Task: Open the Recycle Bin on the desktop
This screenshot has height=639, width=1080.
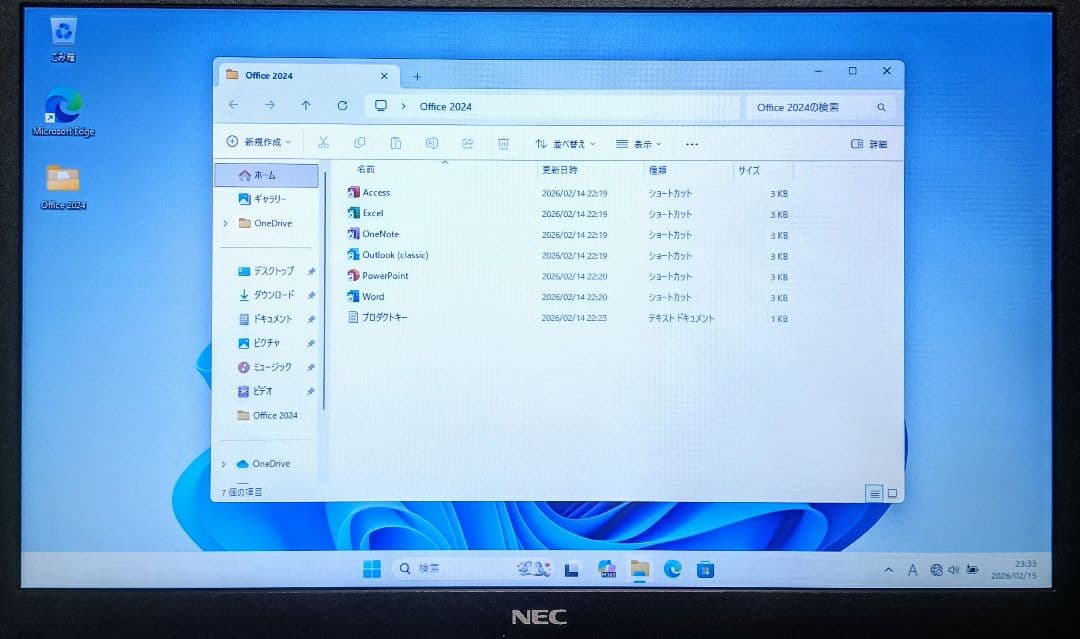Action: (x=63, y=39)
